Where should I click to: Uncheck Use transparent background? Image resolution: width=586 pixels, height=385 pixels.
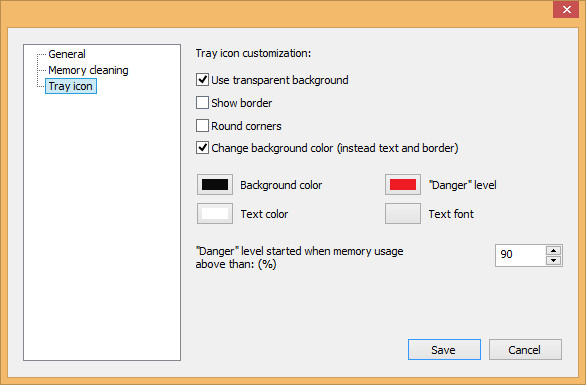[x=202, y=80]
